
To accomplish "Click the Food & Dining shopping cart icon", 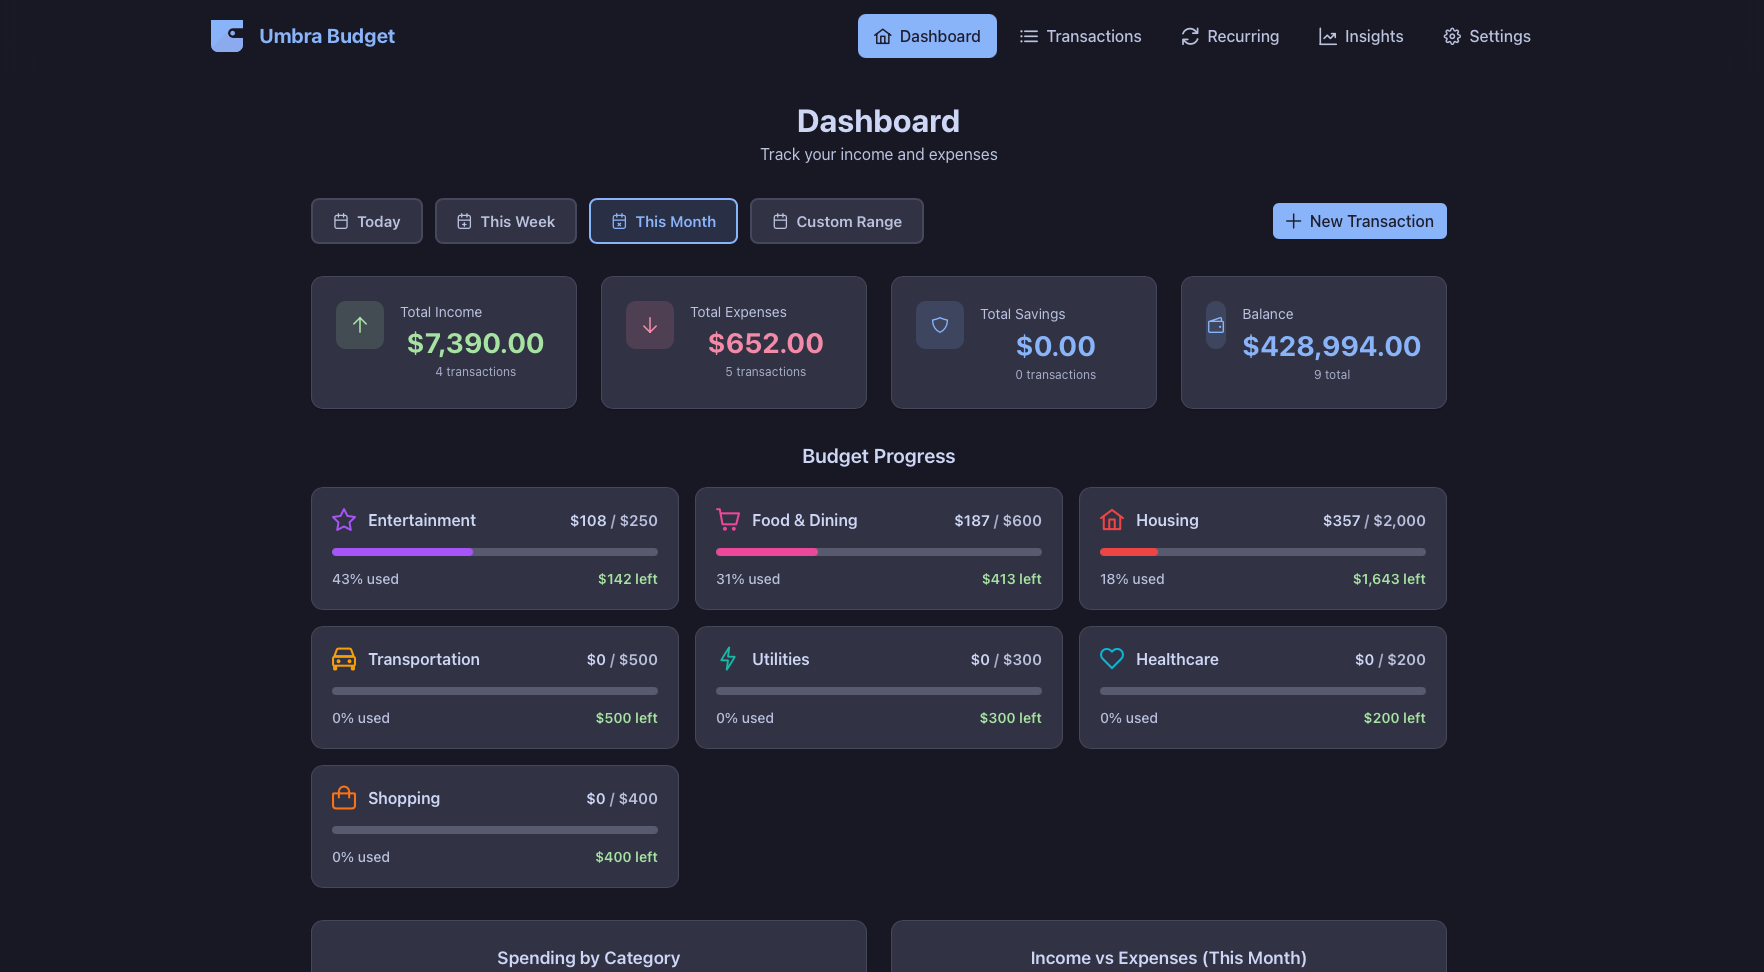I will coord(727,520).
